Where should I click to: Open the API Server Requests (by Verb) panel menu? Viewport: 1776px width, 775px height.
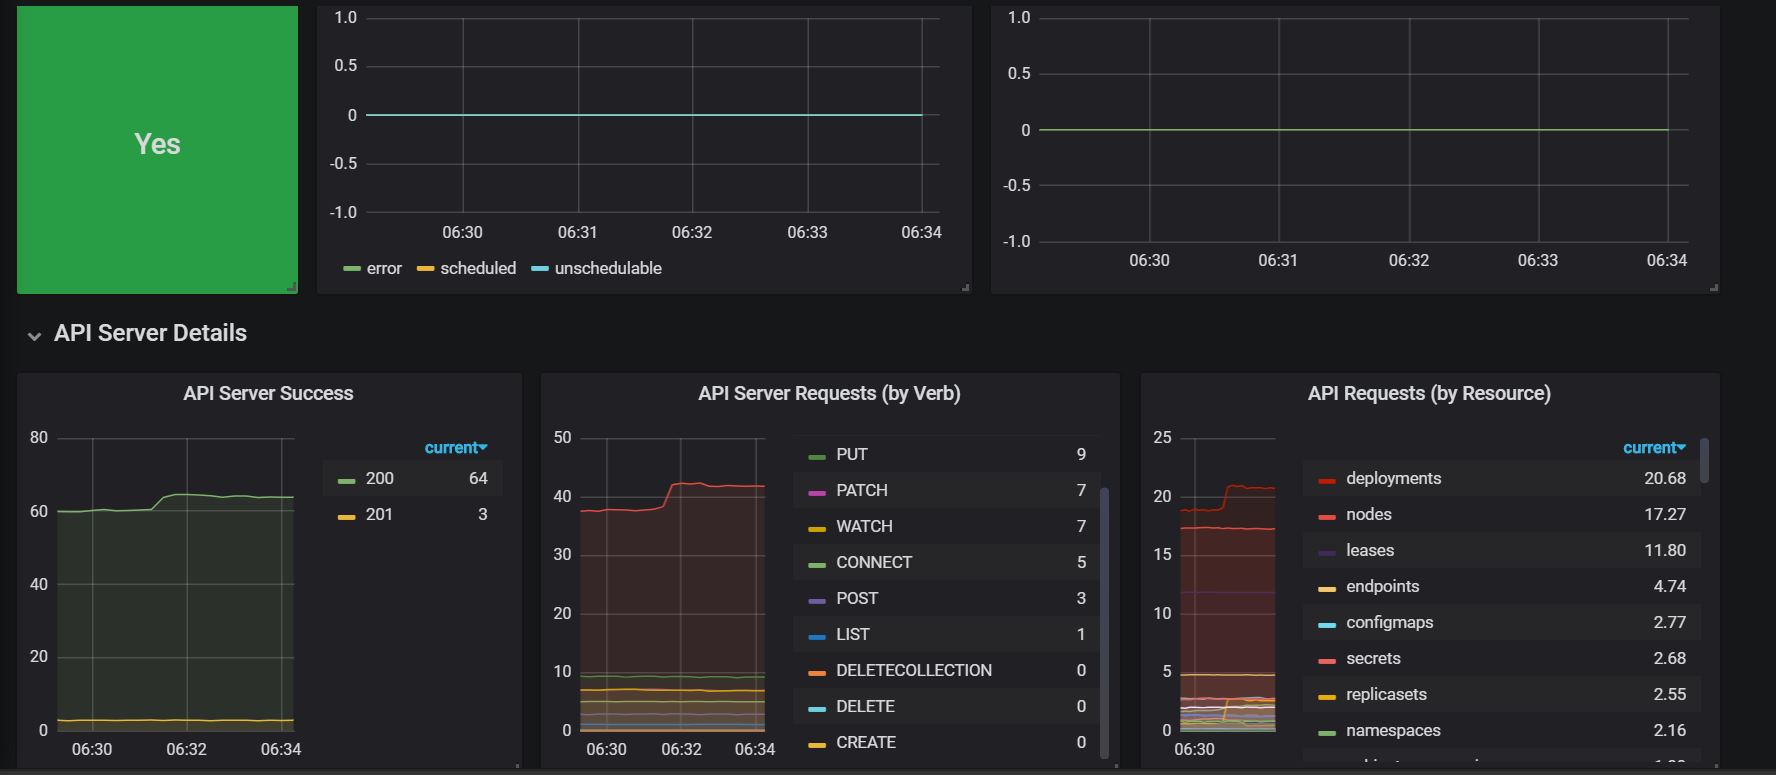pos(829,394)
